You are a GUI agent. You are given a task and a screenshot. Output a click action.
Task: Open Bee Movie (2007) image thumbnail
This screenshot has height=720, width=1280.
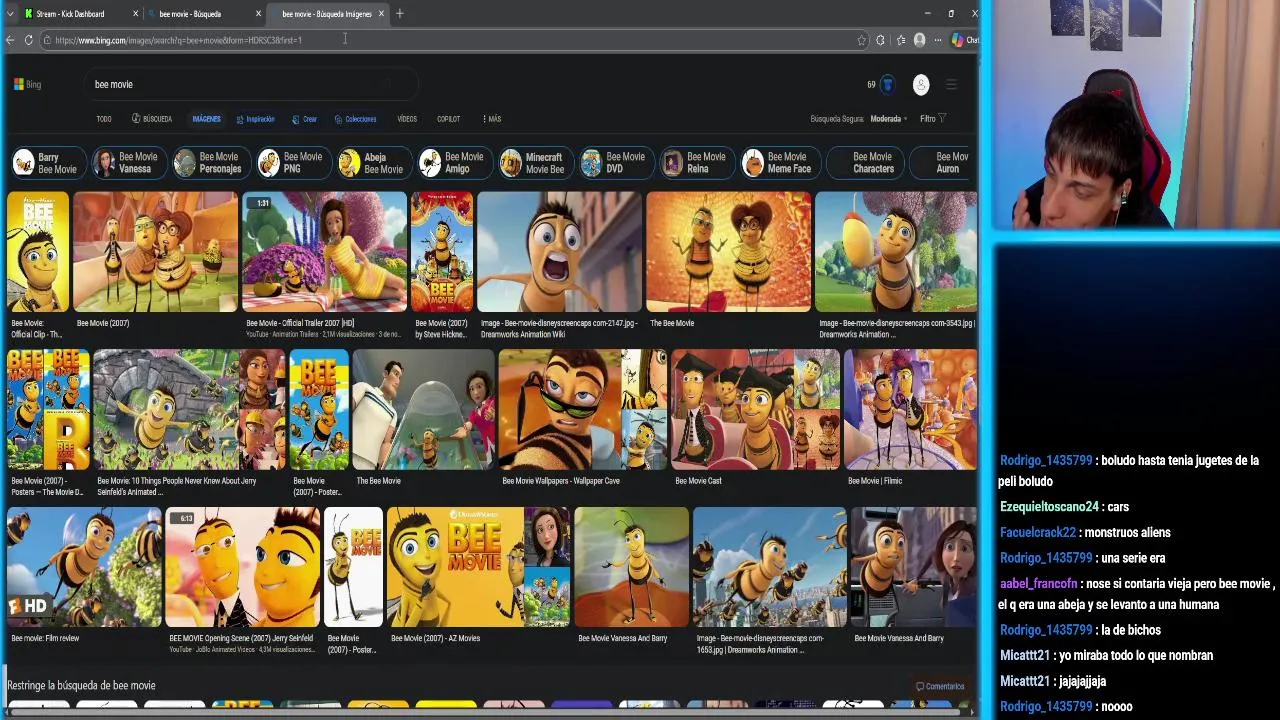(155, 252)
